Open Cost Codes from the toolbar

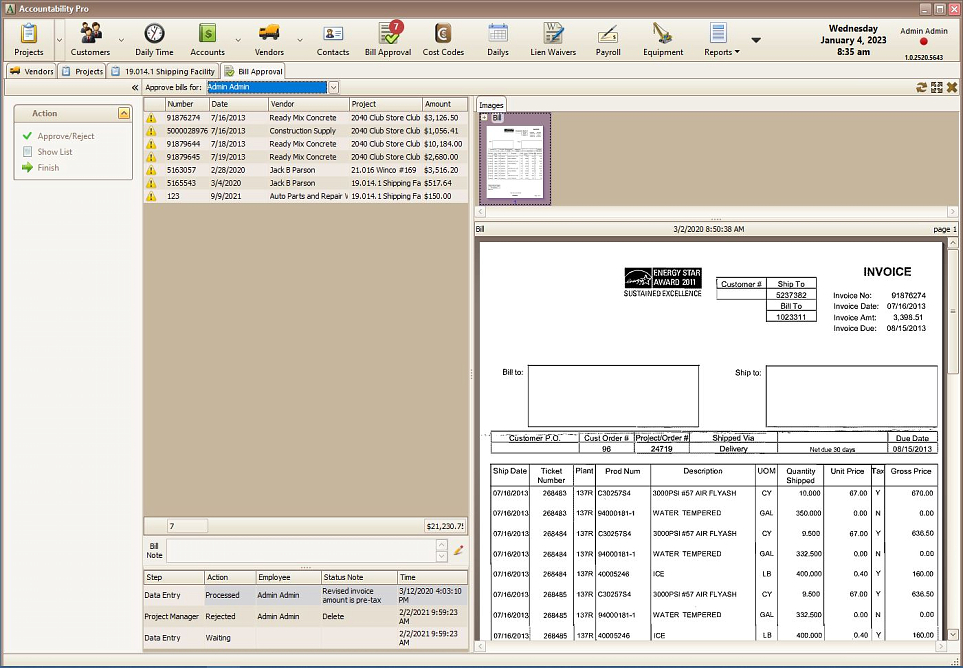[x=443, y=38]
